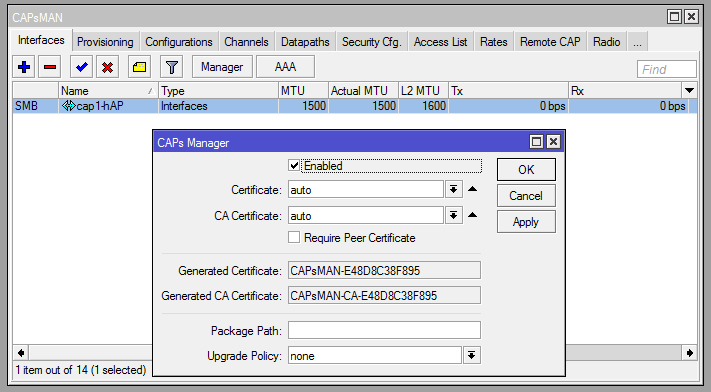Click the Tx column header

click(x=508, y=91)
